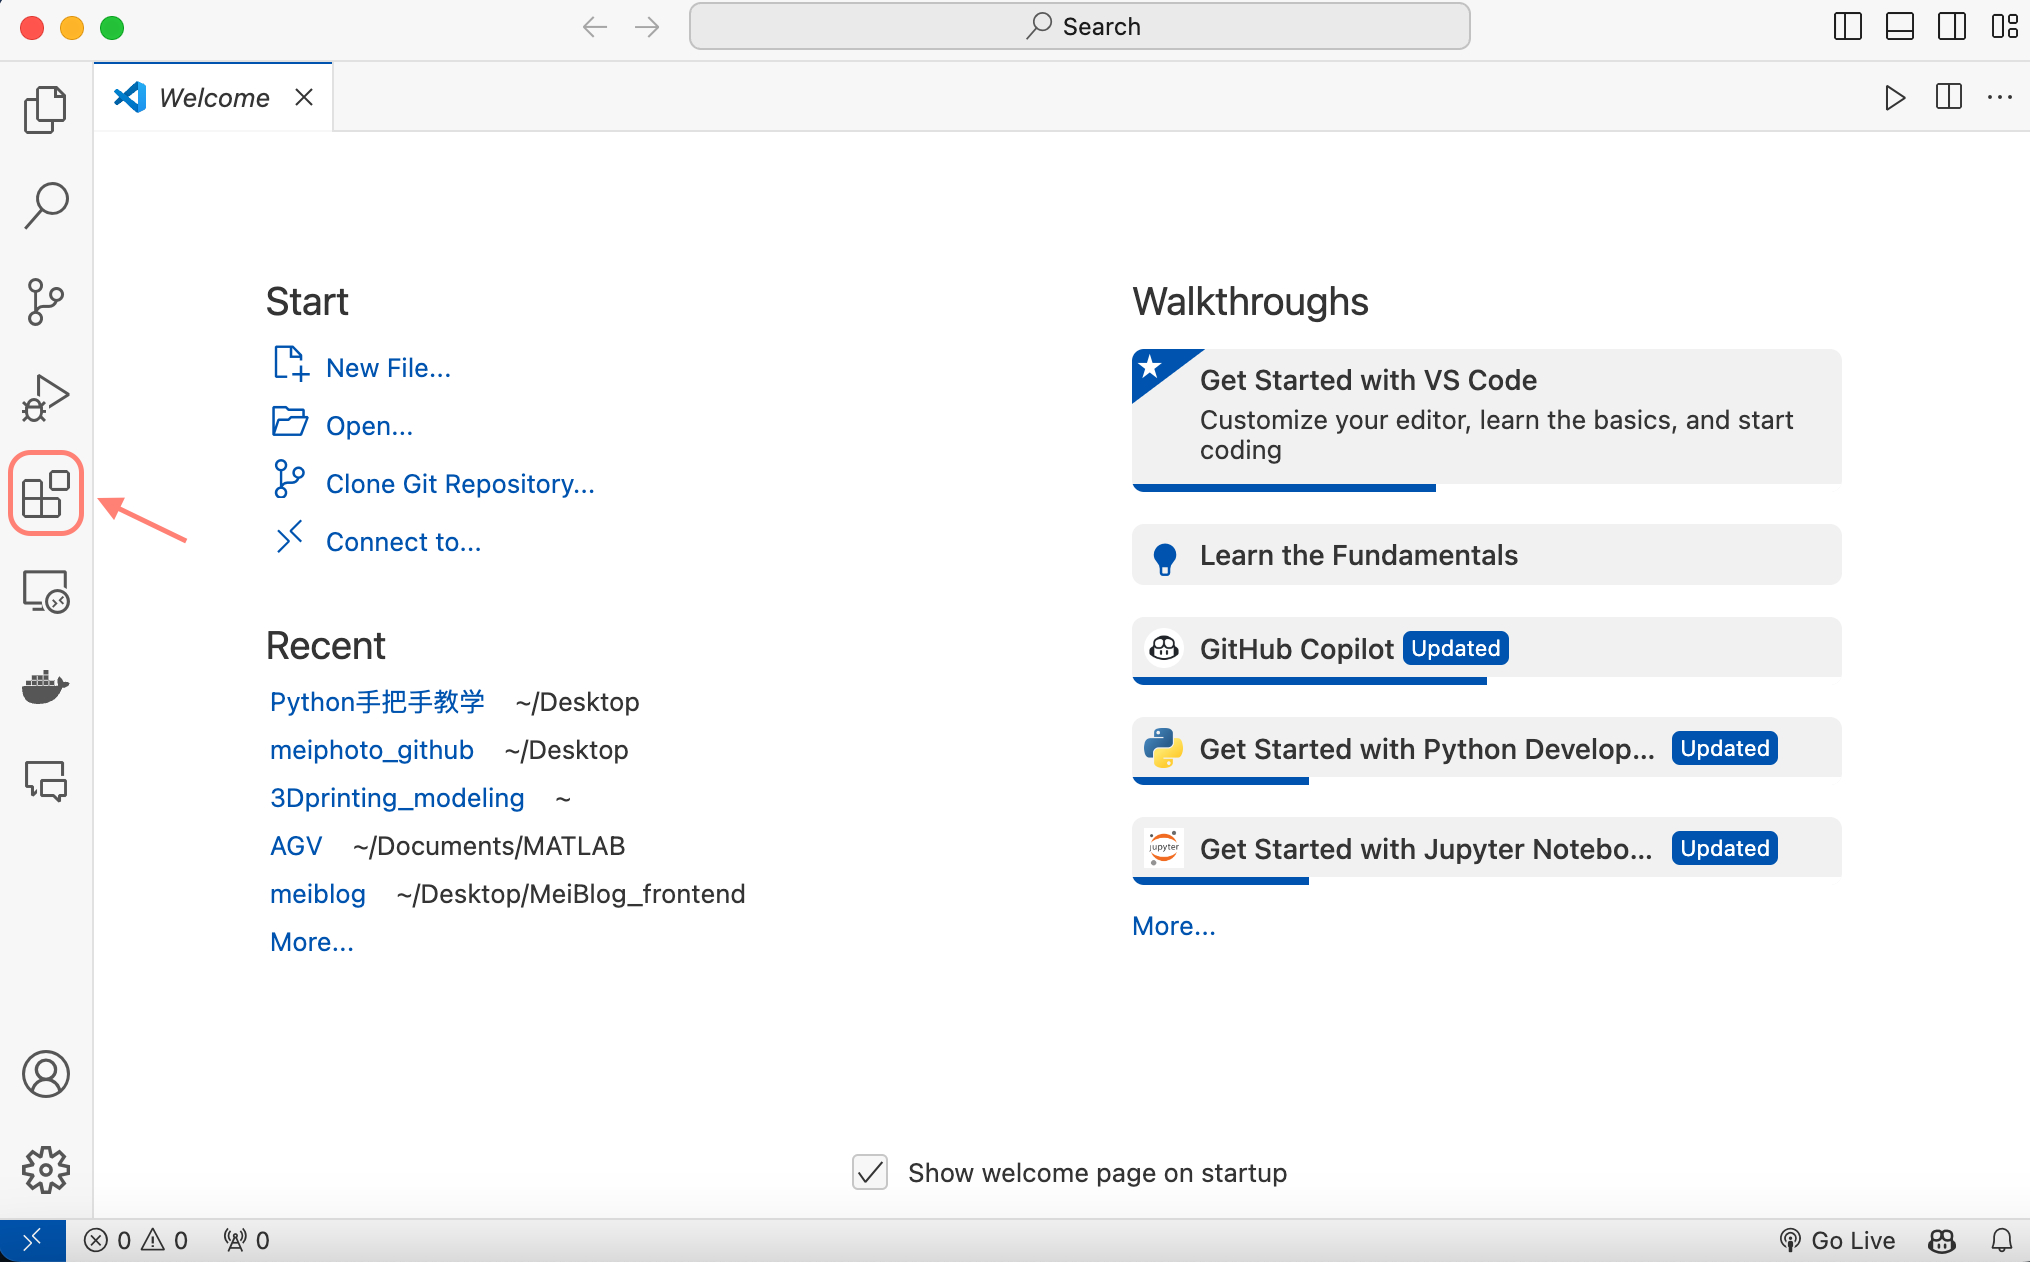Image resolution: width=2030 pixels, height=1262 pixels.
Task: Select the Welcome tab
Action: (213, 97)
